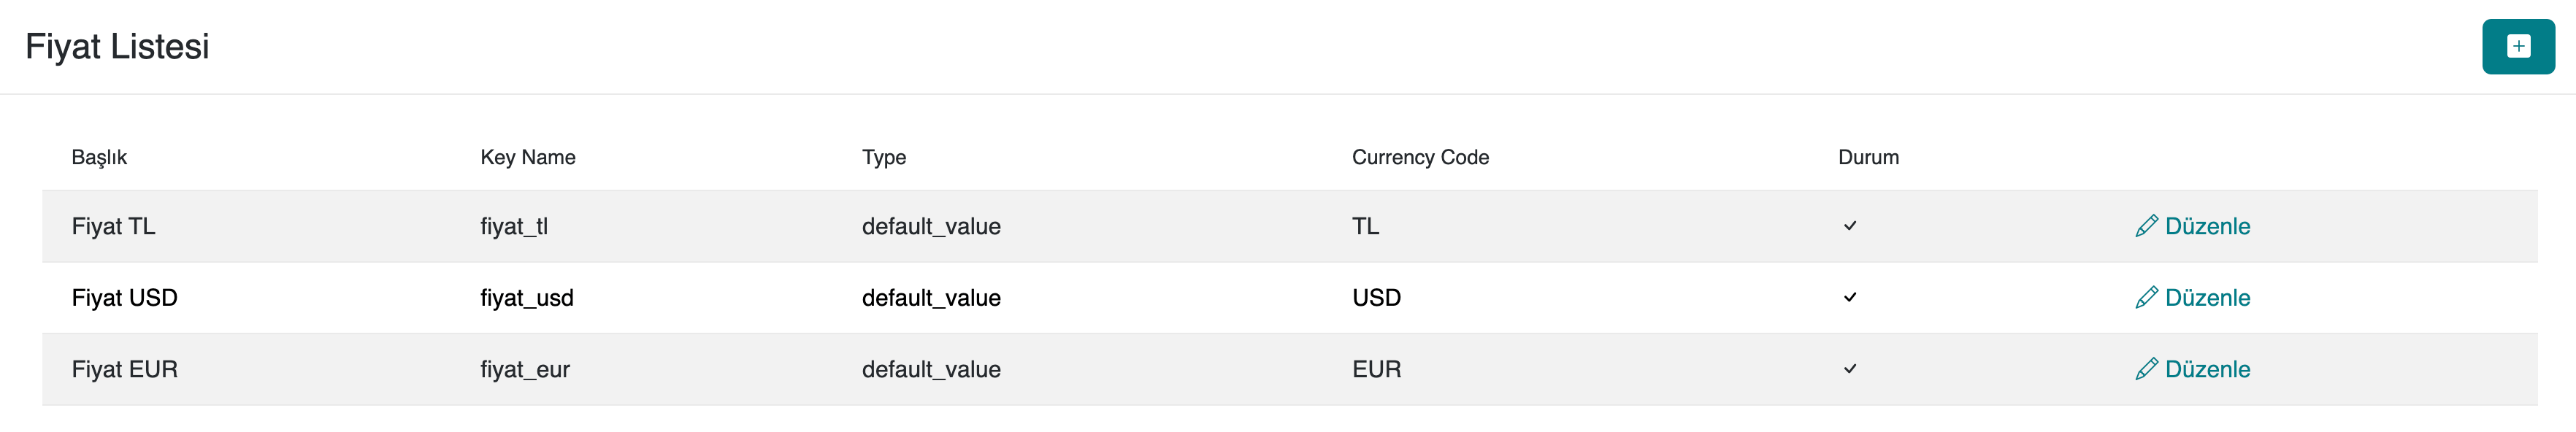Open Düzenle link for Fiyat USD
This screenshot has width=2576, height=432.
pyautogui.click(x=2206, y=298)
